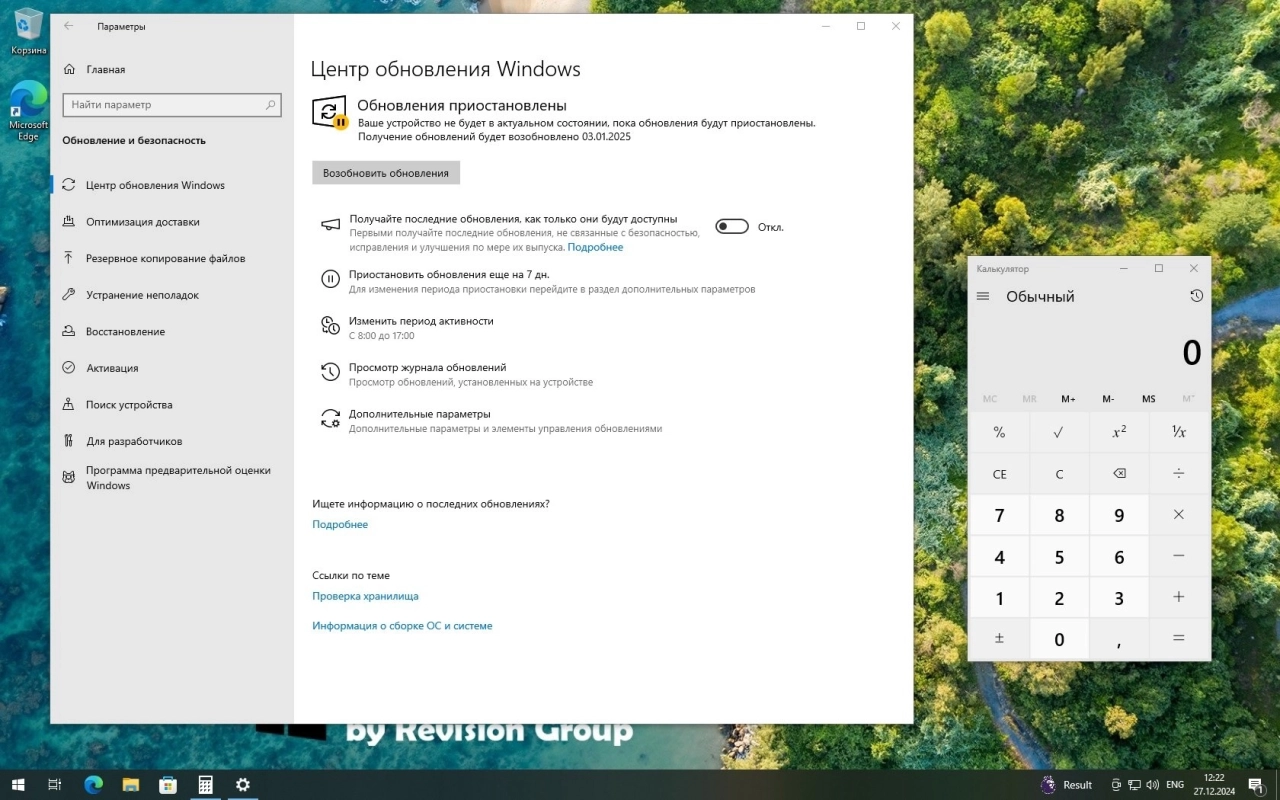Image resolution: width=1280 pixels, height=800 pixels.
Task: Click the square root key in Calculator
Action: click(1059, 432)
